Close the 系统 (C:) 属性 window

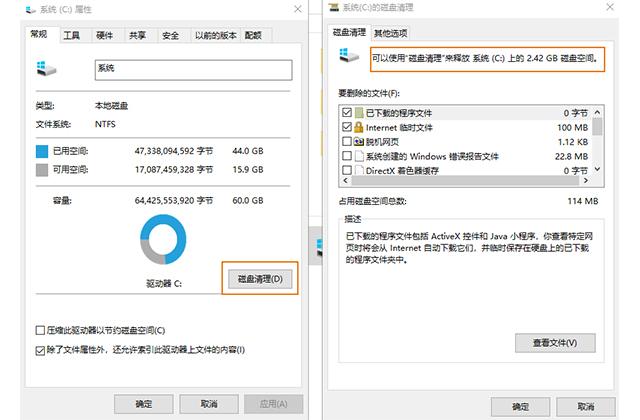(x=298, y=9)
